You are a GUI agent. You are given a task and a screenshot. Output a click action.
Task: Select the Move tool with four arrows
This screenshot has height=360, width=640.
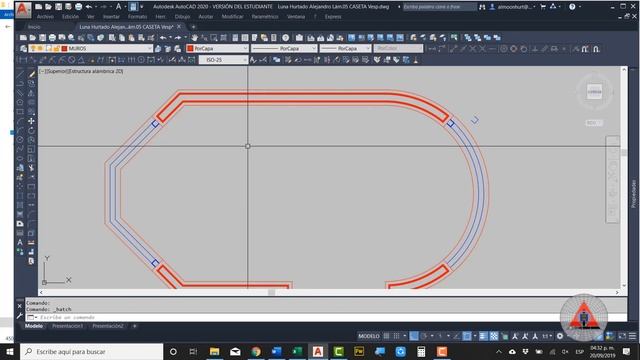tap(31, 121)
